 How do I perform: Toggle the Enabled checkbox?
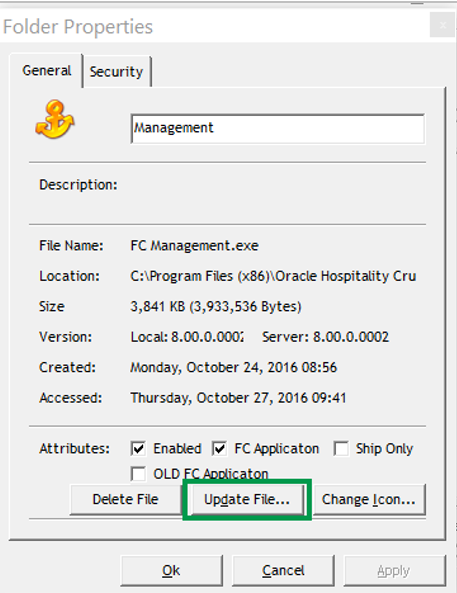point(138,449)
